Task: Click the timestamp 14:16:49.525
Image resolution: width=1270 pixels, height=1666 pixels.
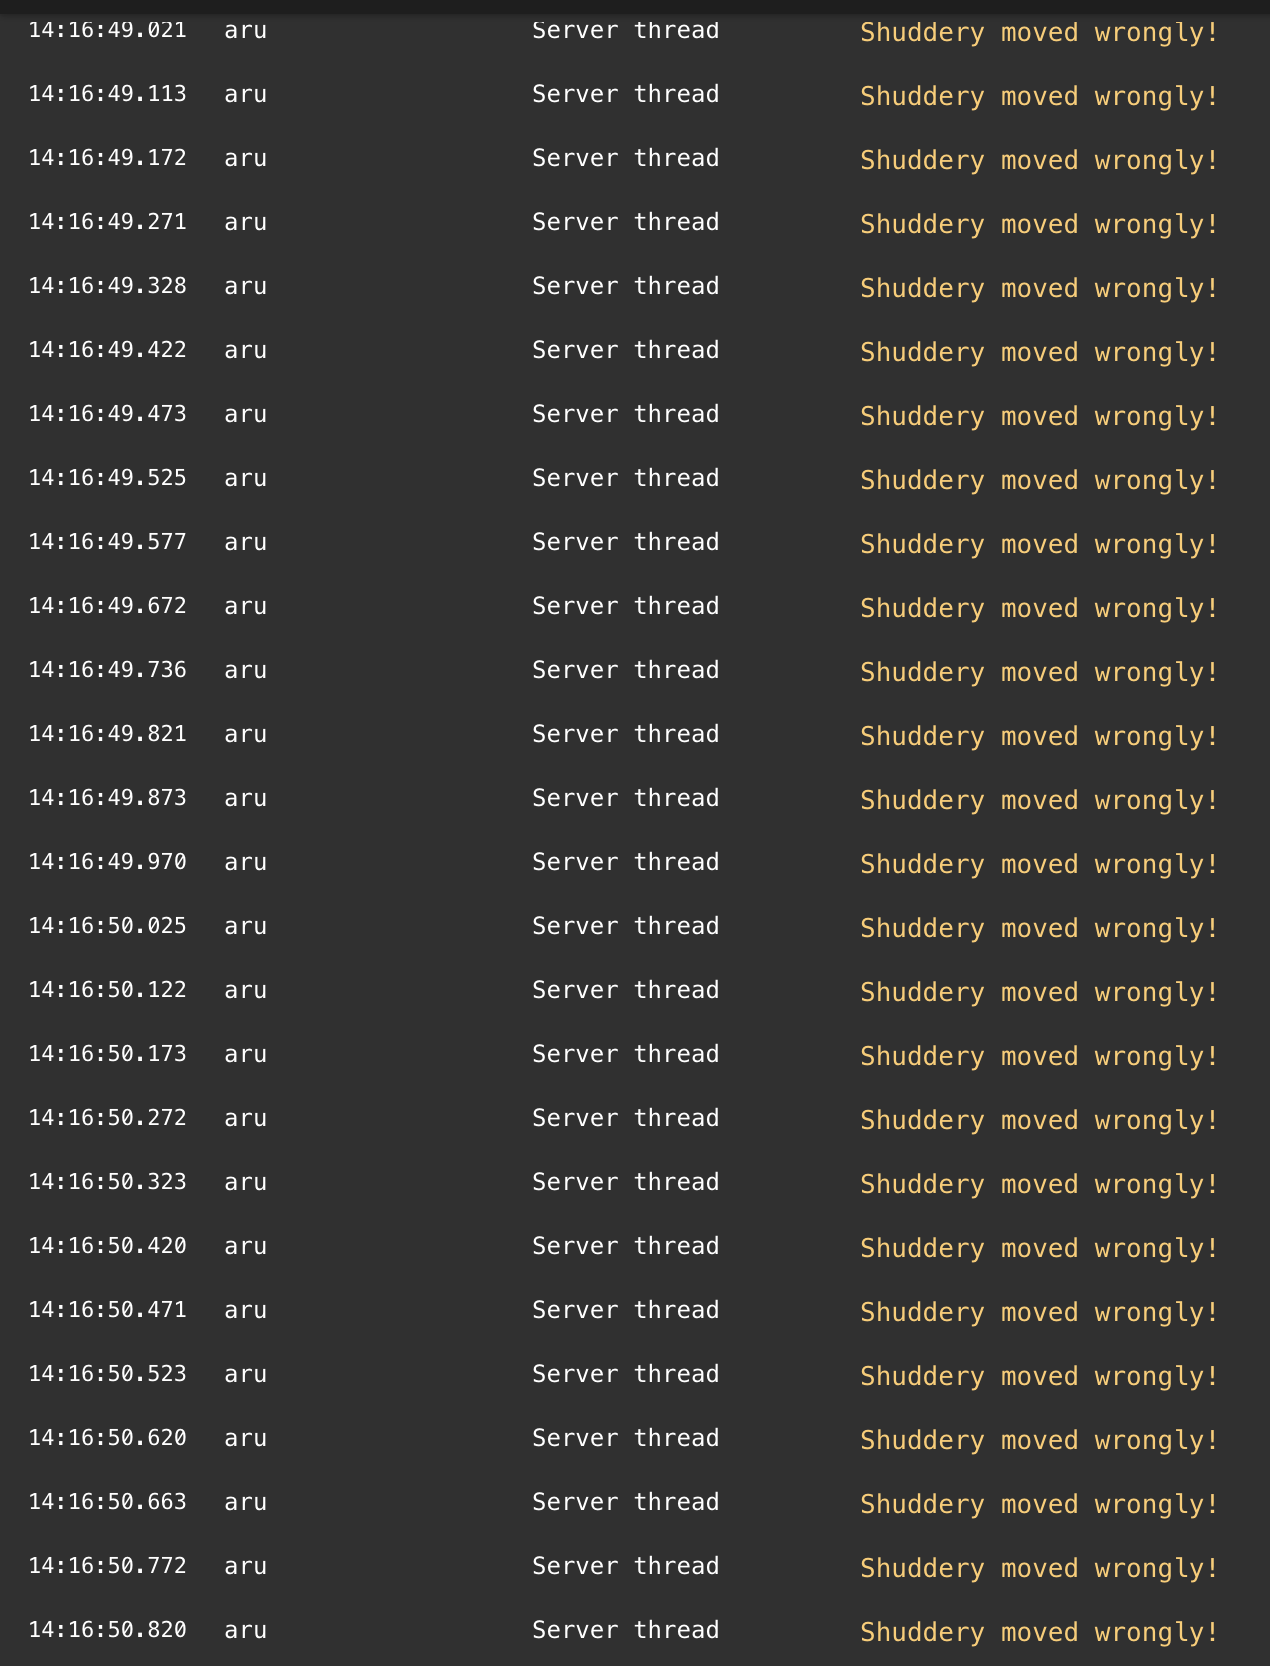Action: click(x=107, y=478)
